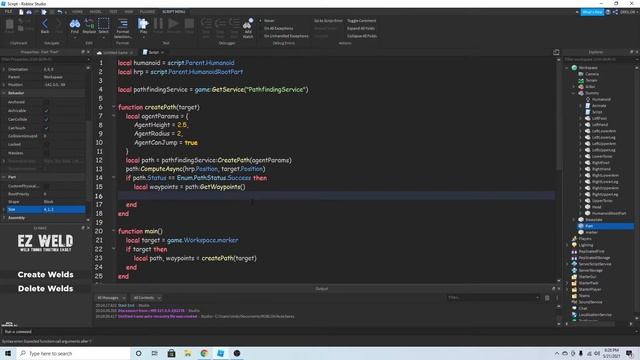Click the new file icon in title toolbar

tap(21, 12)
